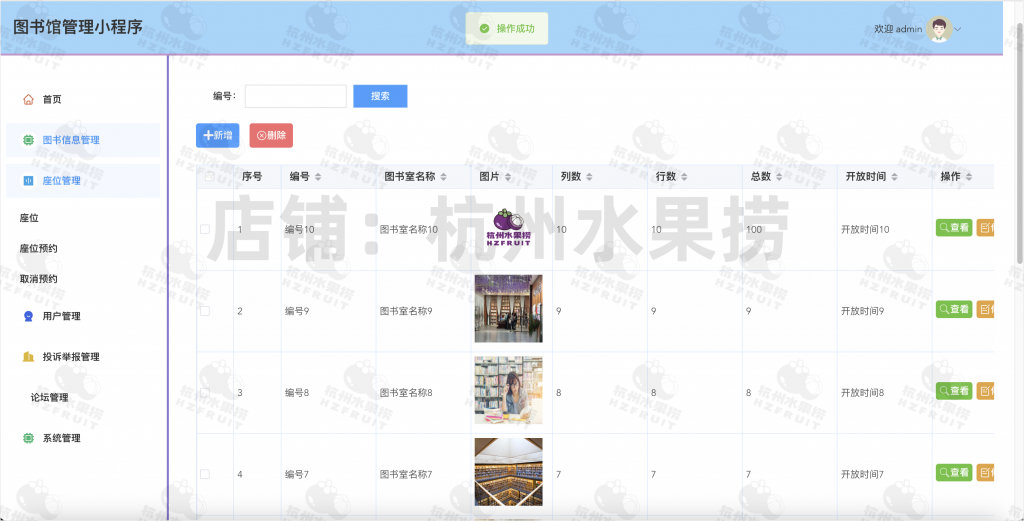Check the row for 编号7
Image resolution: width=1024 pixels, height=521 pixels.
[205, 474]
